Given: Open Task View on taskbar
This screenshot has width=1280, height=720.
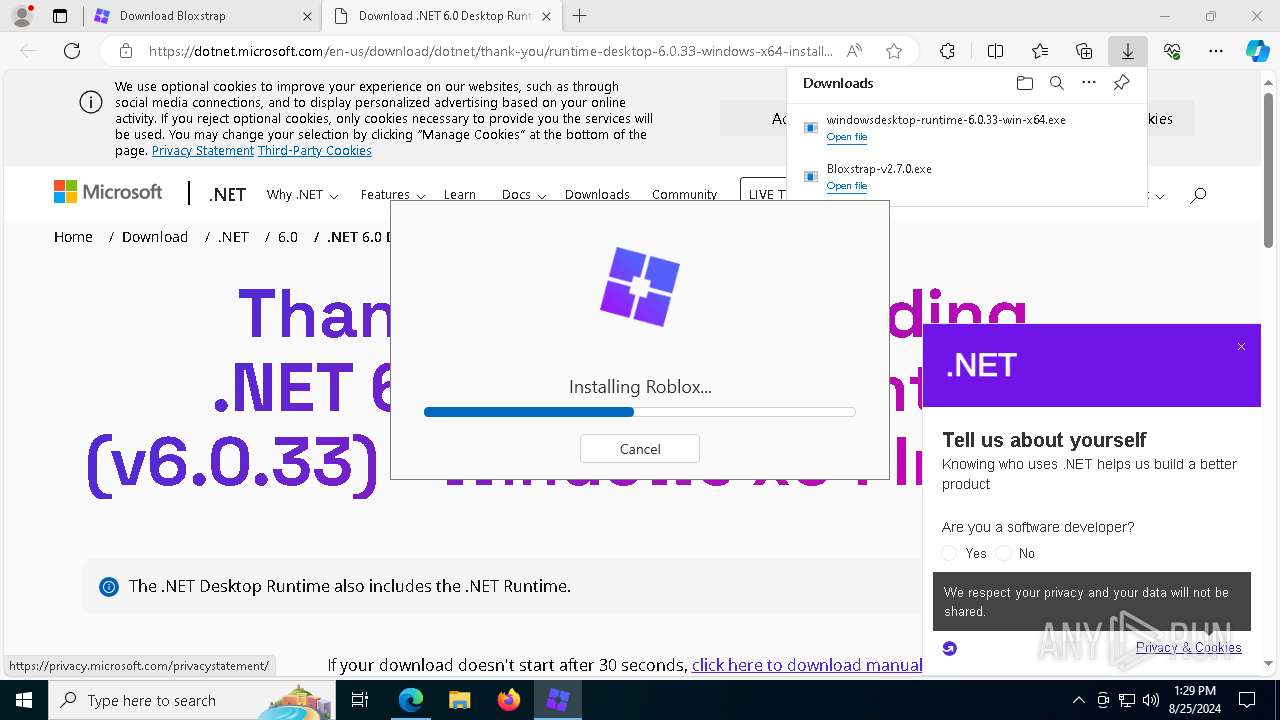Looking at the screenshot, I should click(360, 700).
